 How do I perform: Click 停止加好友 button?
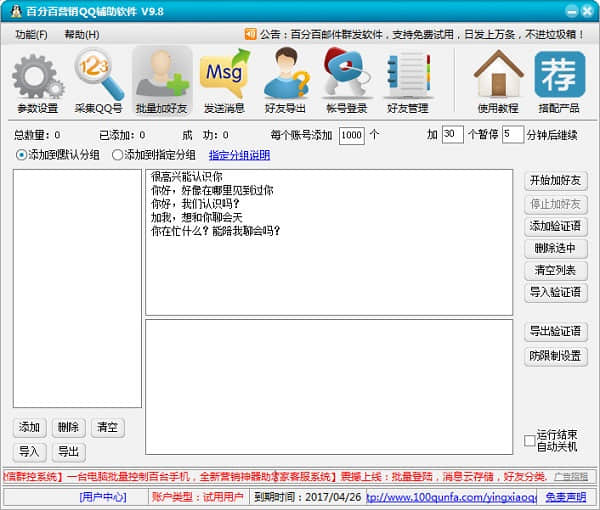click(556, 204)
